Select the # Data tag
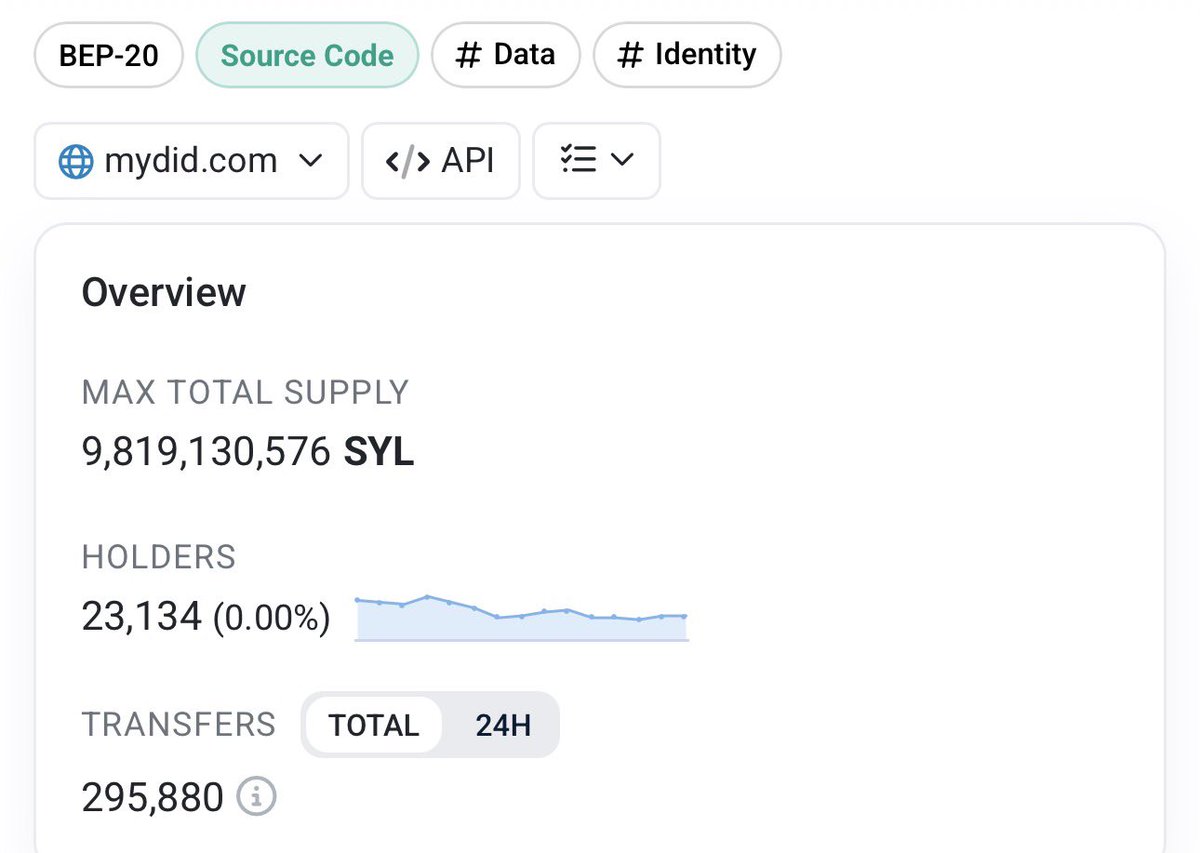The height and width of the screenshot is (853, 1200). [x=505, y=55]
